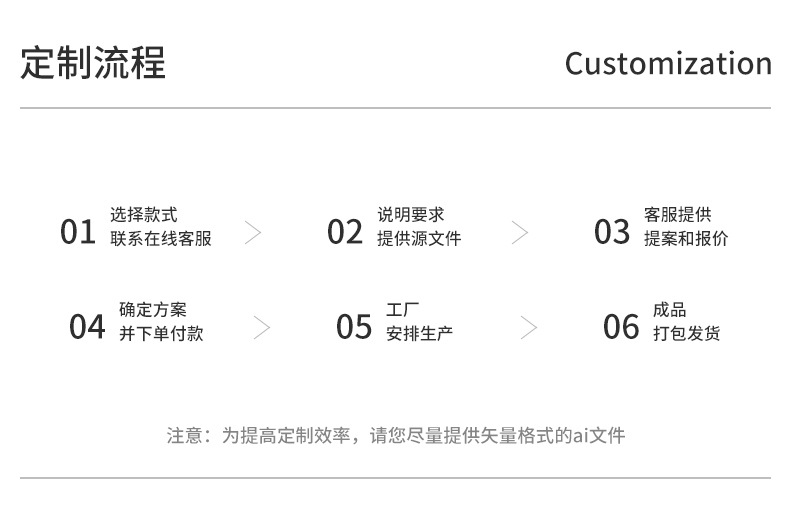790x508 pixels.
Task: Select the step number 06
Action: pos(621,327)
